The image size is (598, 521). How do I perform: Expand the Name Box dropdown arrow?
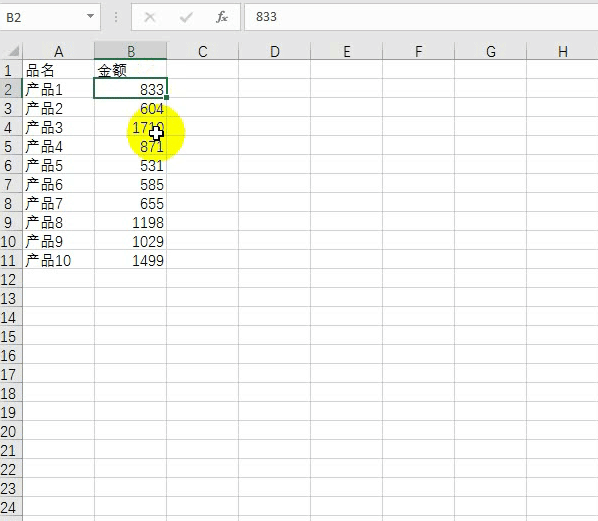(90, 16)
